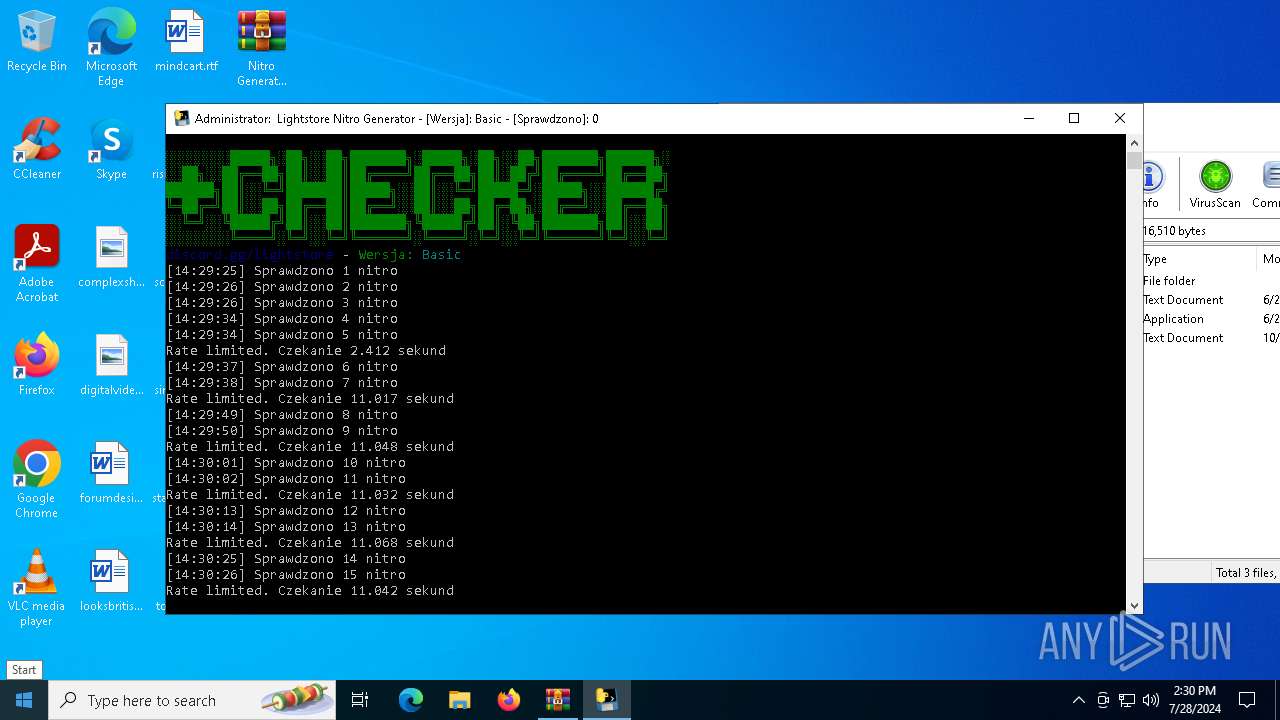Click 'Rate limited. Czekanie 2.412 sekund' line
The width and height of the screenshot is (1280, 720).
point(306,351)
